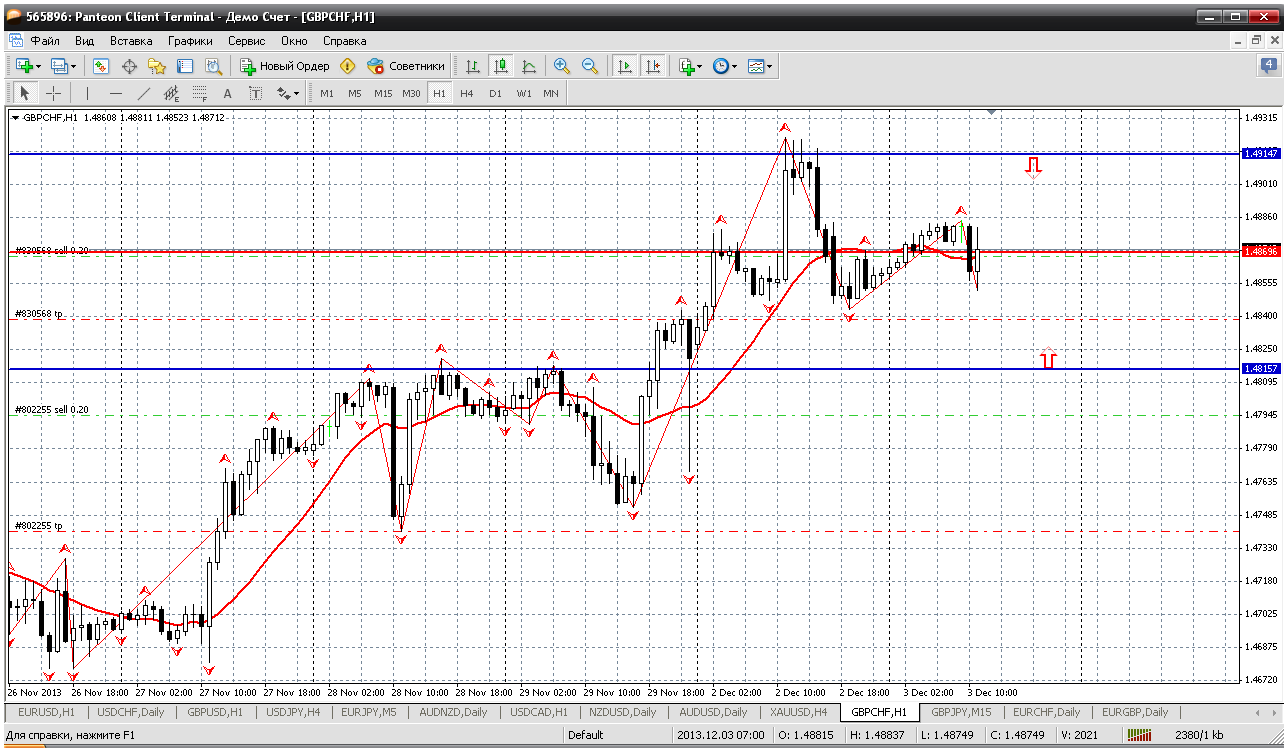Click the Zoom In magnifier icon
Viewport: 1288px width, 748px height.
[x=562, y=66]
